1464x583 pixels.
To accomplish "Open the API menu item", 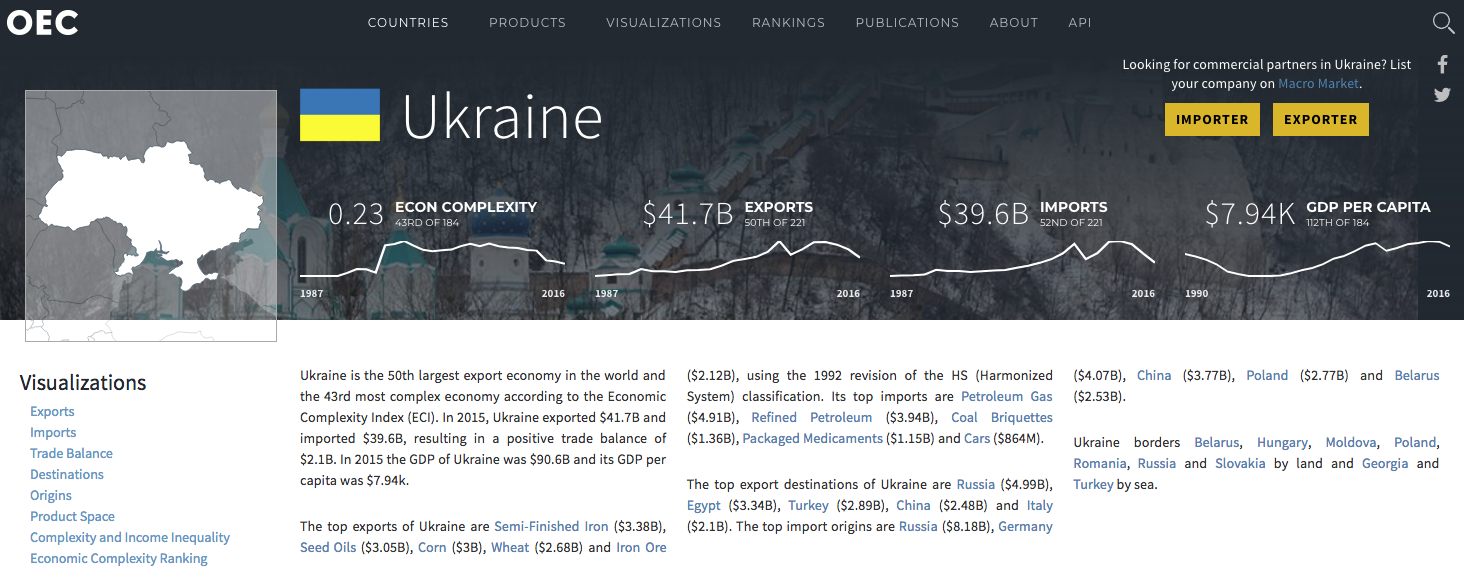I will coord(1080,22).
